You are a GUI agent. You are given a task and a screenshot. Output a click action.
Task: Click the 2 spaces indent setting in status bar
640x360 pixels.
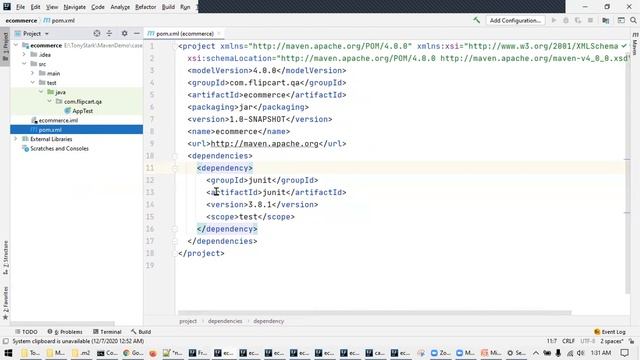click(611, 341)
